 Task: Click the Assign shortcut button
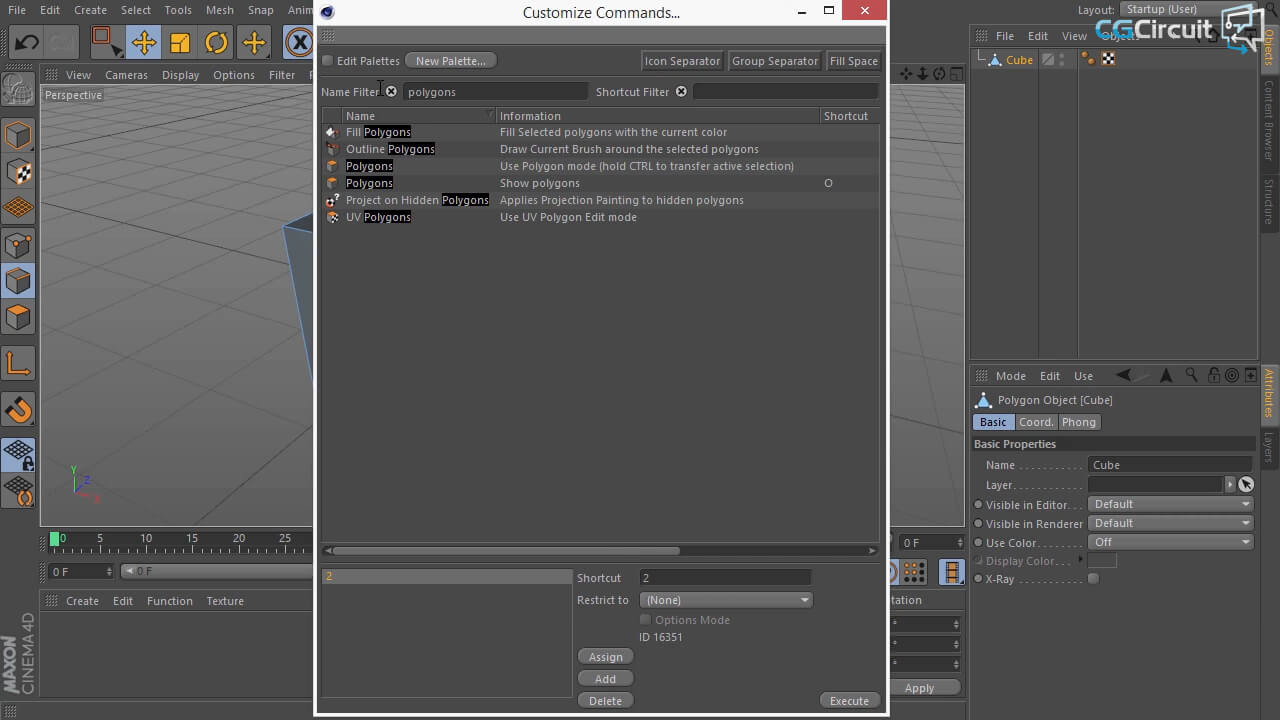coord(605,657)
